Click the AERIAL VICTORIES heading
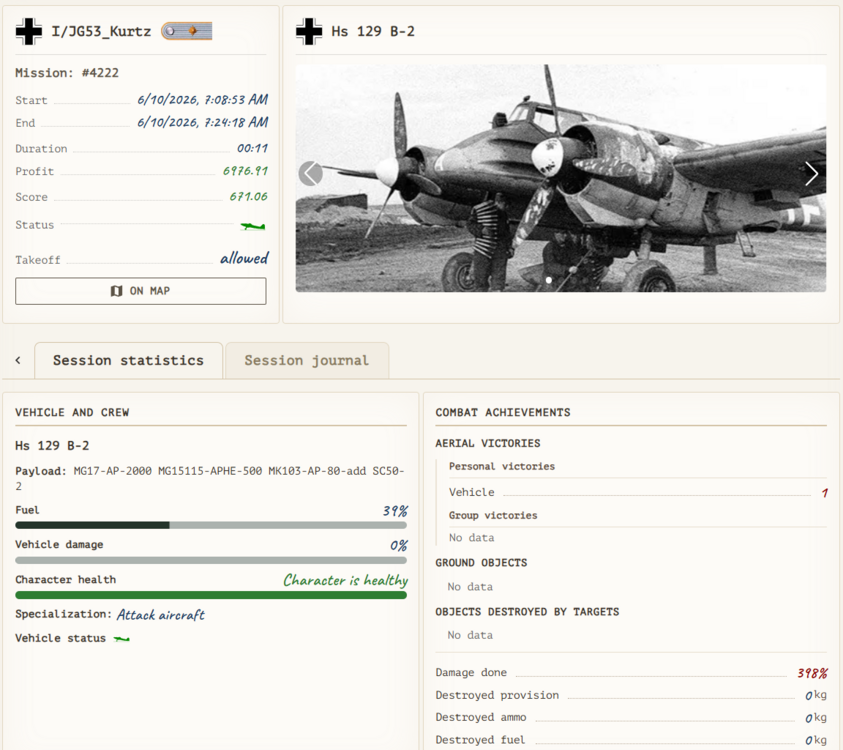 pyautogui.click(x=488, y=443)
